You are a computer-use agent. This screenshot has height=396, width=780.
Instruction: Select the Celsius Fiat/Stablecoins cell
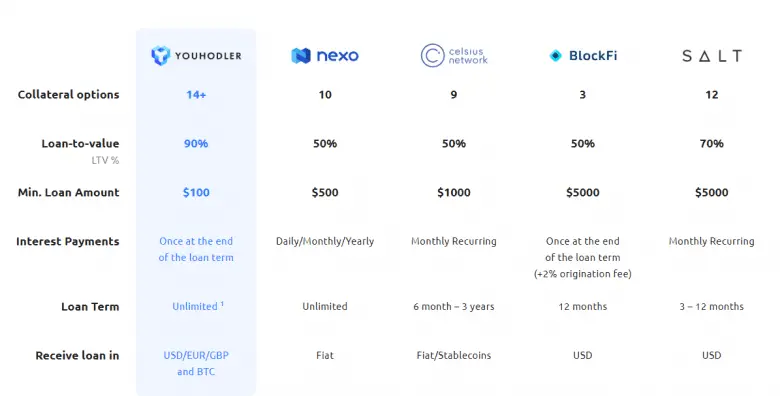tap(454, 355)
